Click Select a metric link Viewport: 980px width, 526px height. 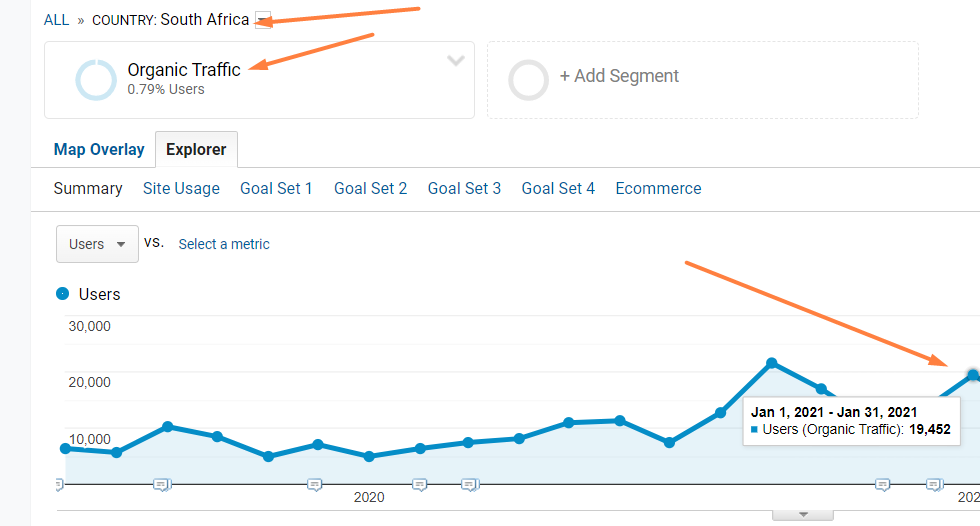(x=224, y=244)
